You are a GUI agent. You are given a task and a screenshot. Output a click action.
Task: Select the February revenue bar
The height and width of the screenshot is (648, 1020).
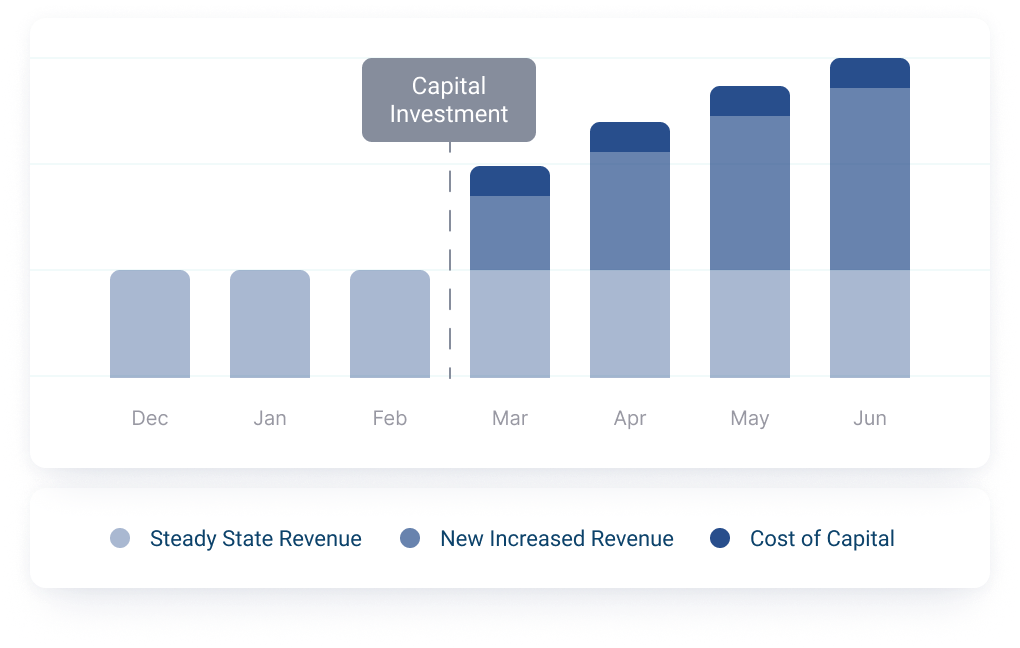(x=390, y=324)
